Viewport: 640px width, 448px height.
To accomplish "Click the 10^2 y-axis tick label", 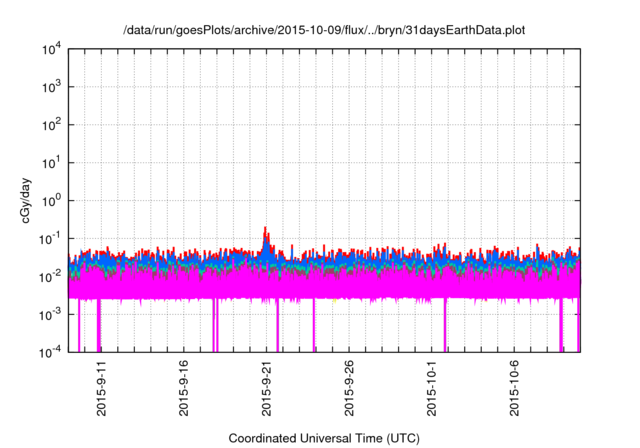I will (51, 124).
